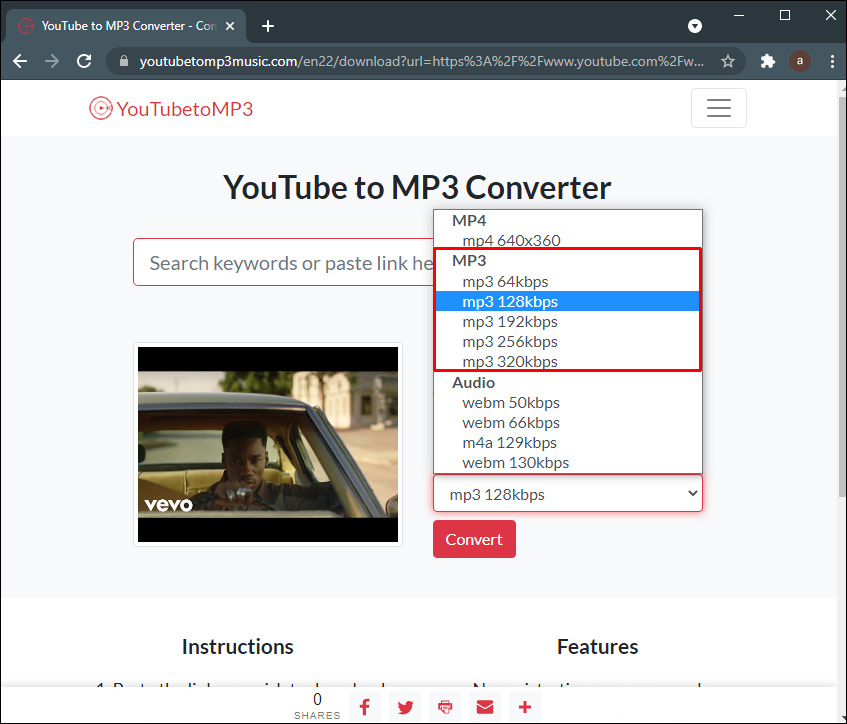The image size is (847, 724).
Task: Open the Extensions puzzle icon
Action: (768, 61)
